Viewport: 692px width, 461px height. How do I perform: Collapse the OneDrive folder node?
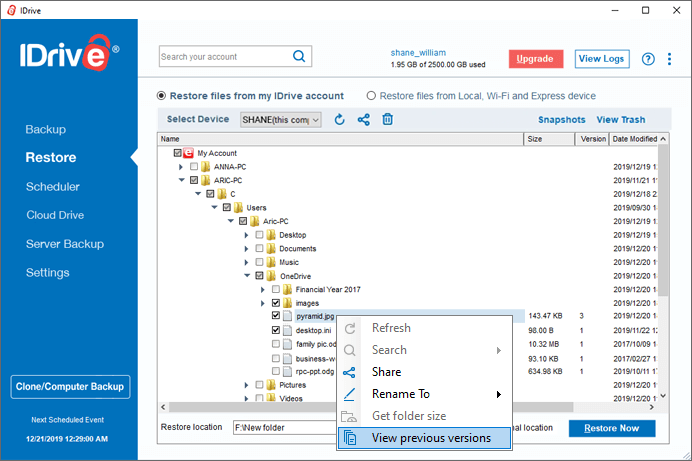coord(247,276)
